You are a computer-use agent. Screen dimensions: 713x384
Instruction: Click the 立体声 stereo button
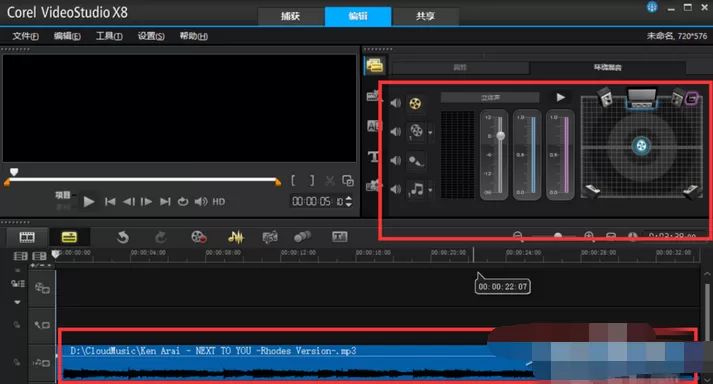tap(490, 97)
